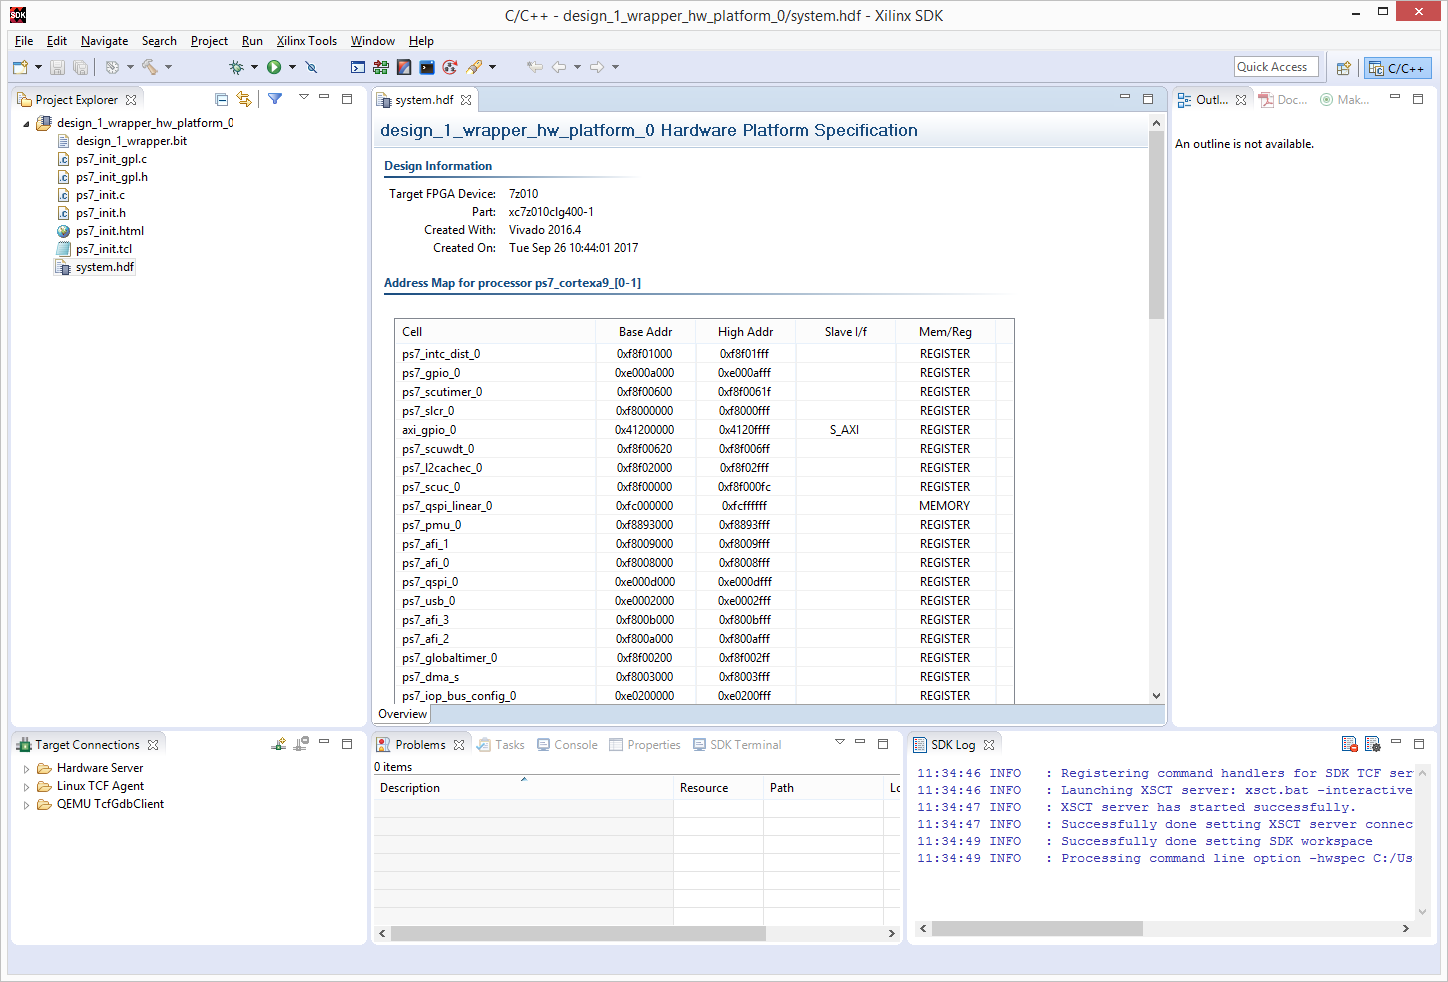Click the green Run button icon
Screen dimensions: 1448x982
(274, 67)
